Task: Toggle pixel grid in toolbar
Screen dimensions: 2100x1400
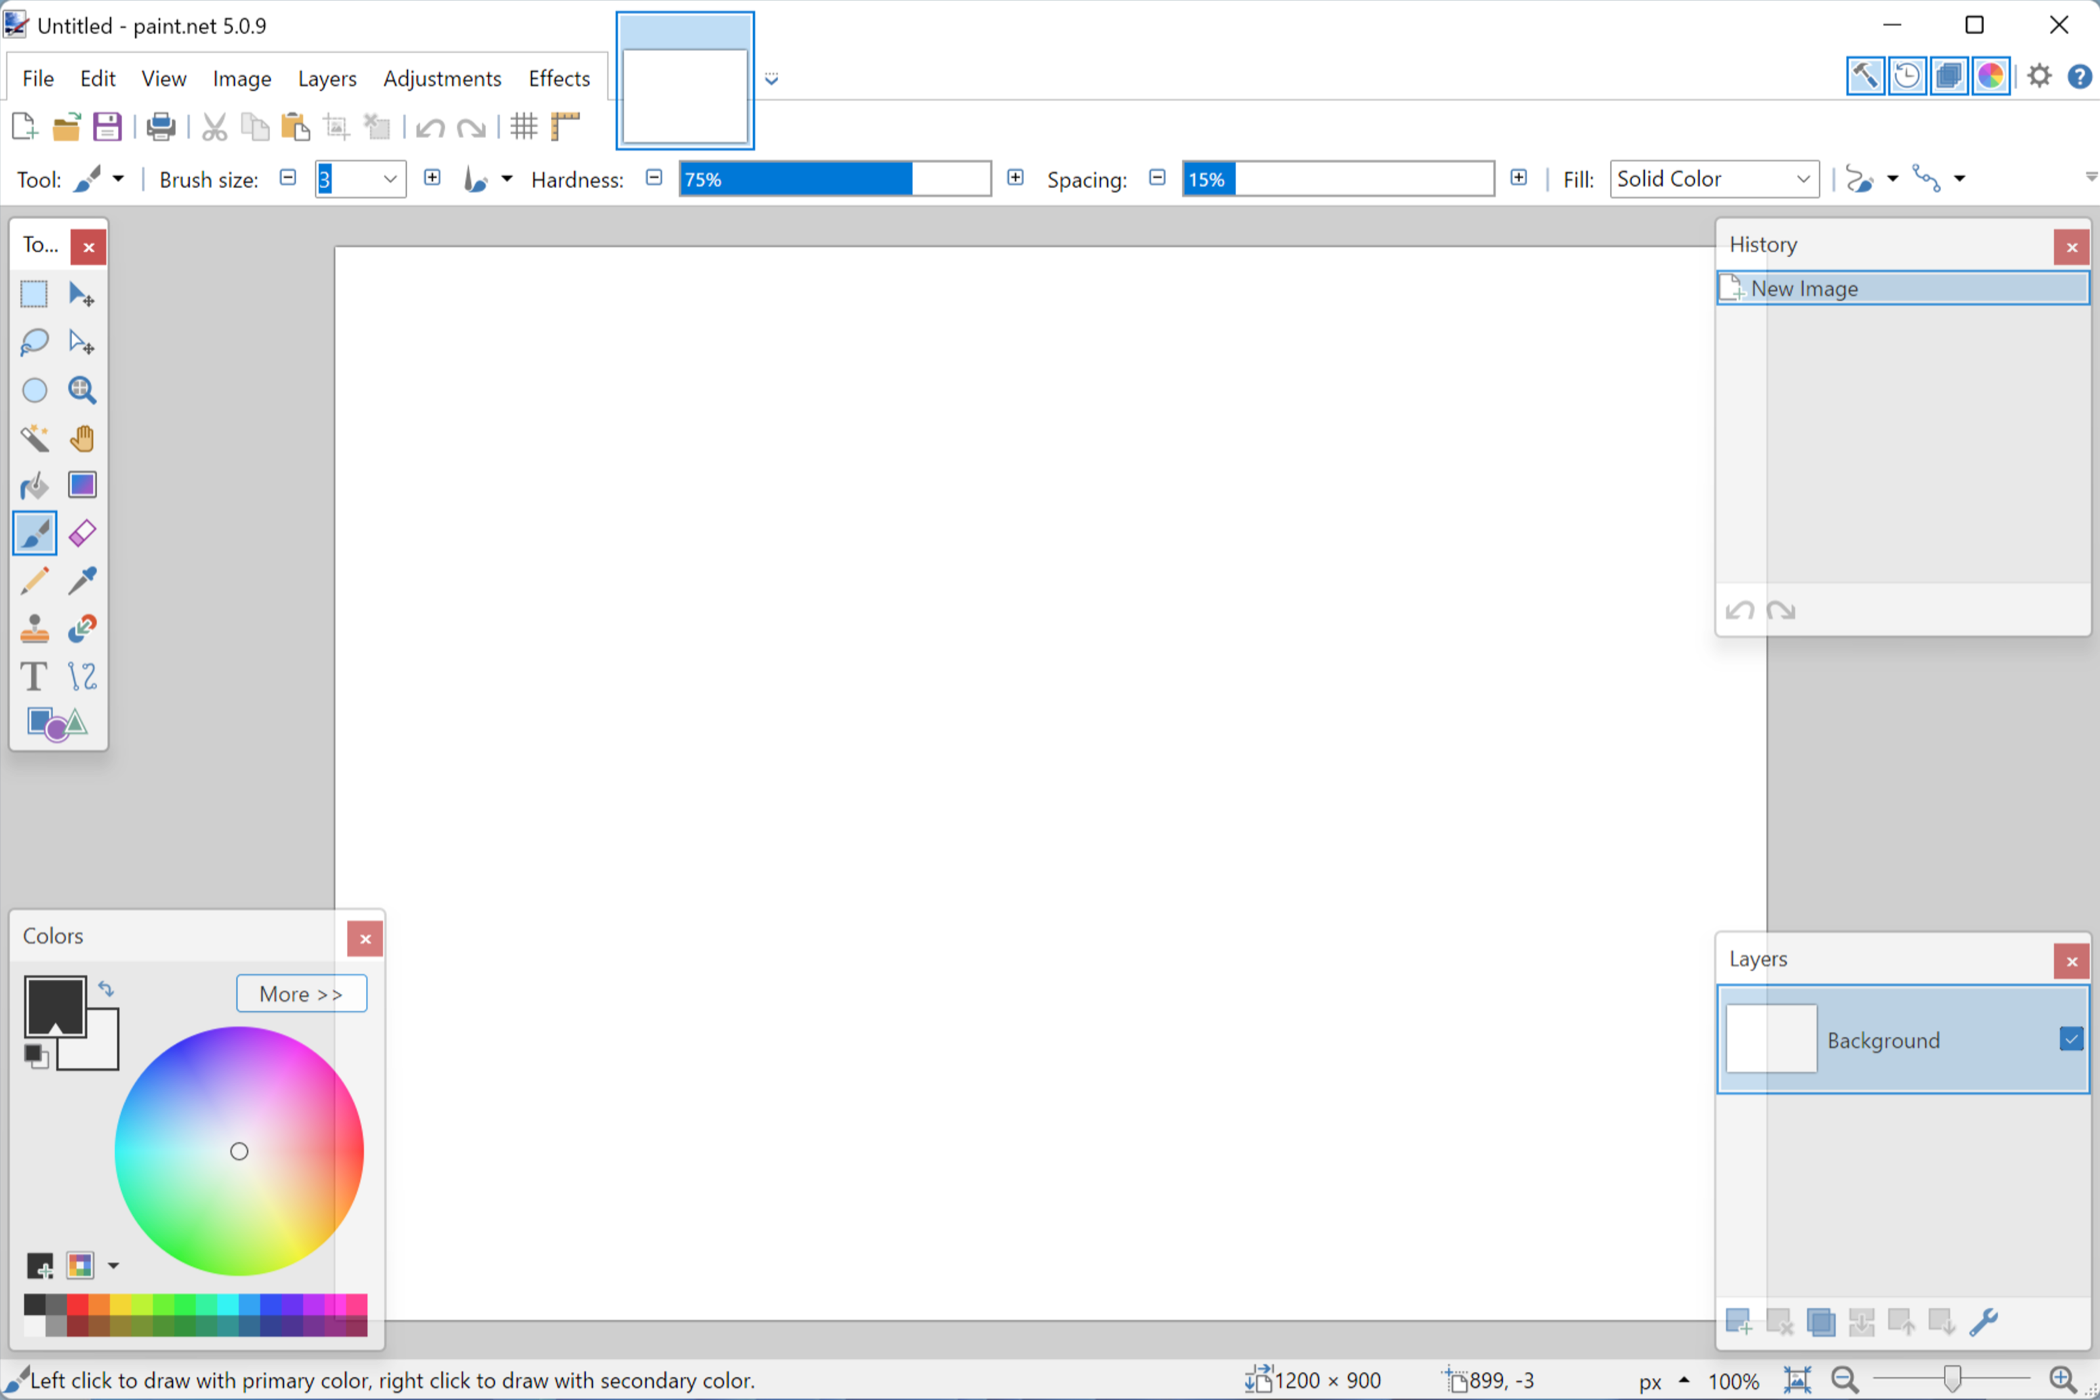Action: [x=524, y=127]
